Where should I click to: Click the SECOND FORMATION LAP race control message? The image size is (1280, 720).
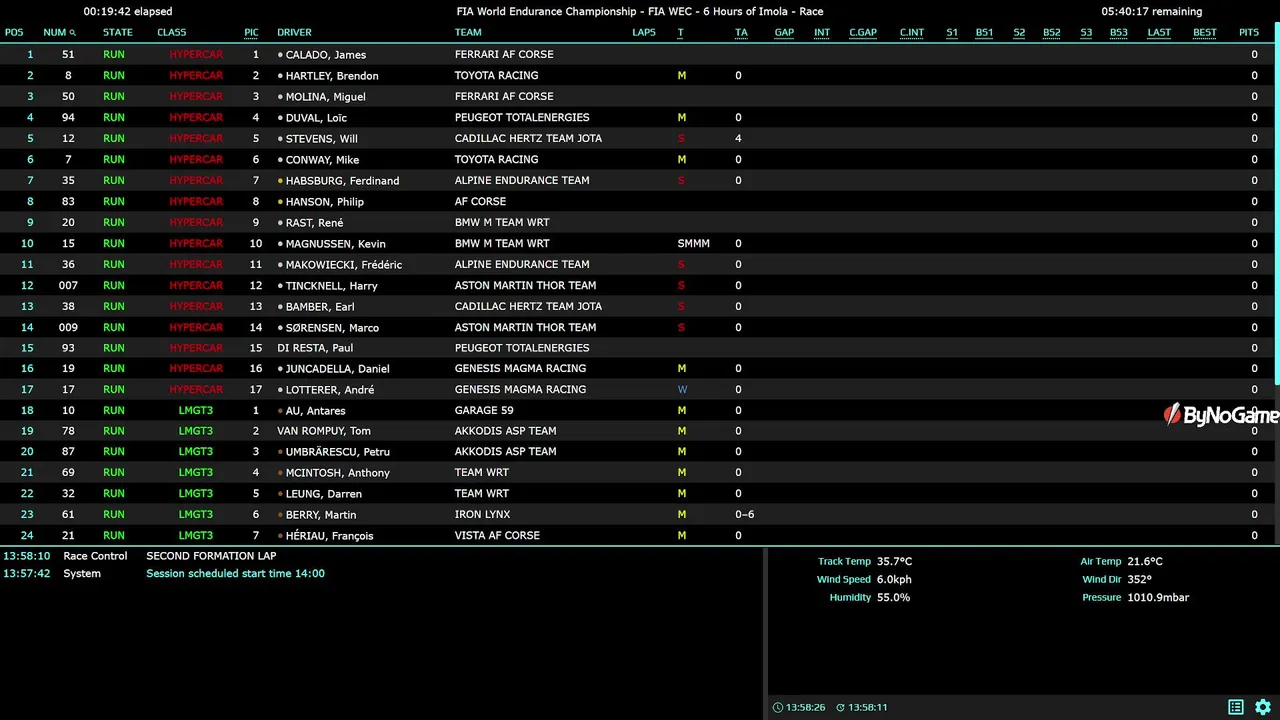click(x=211, y=556)
